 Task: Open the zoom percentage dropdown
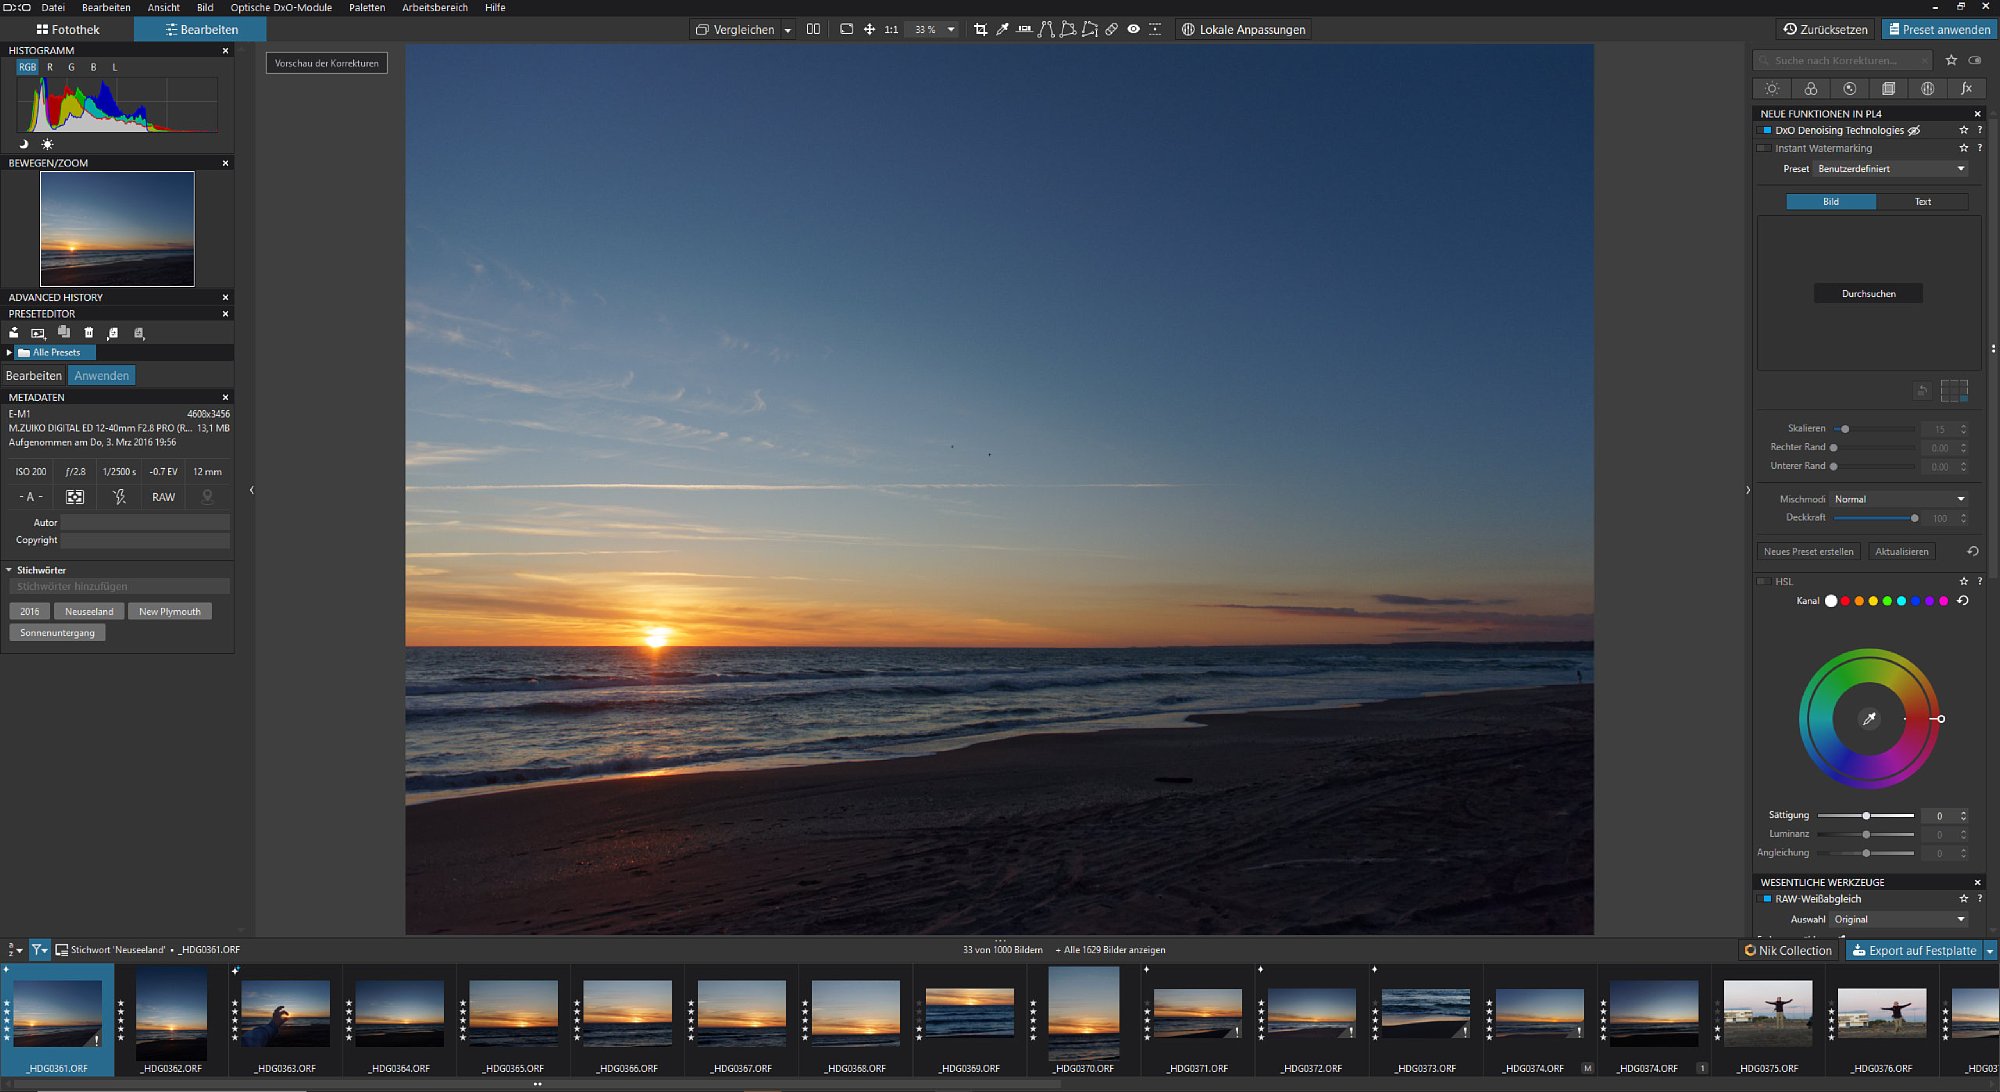[950, 30]
